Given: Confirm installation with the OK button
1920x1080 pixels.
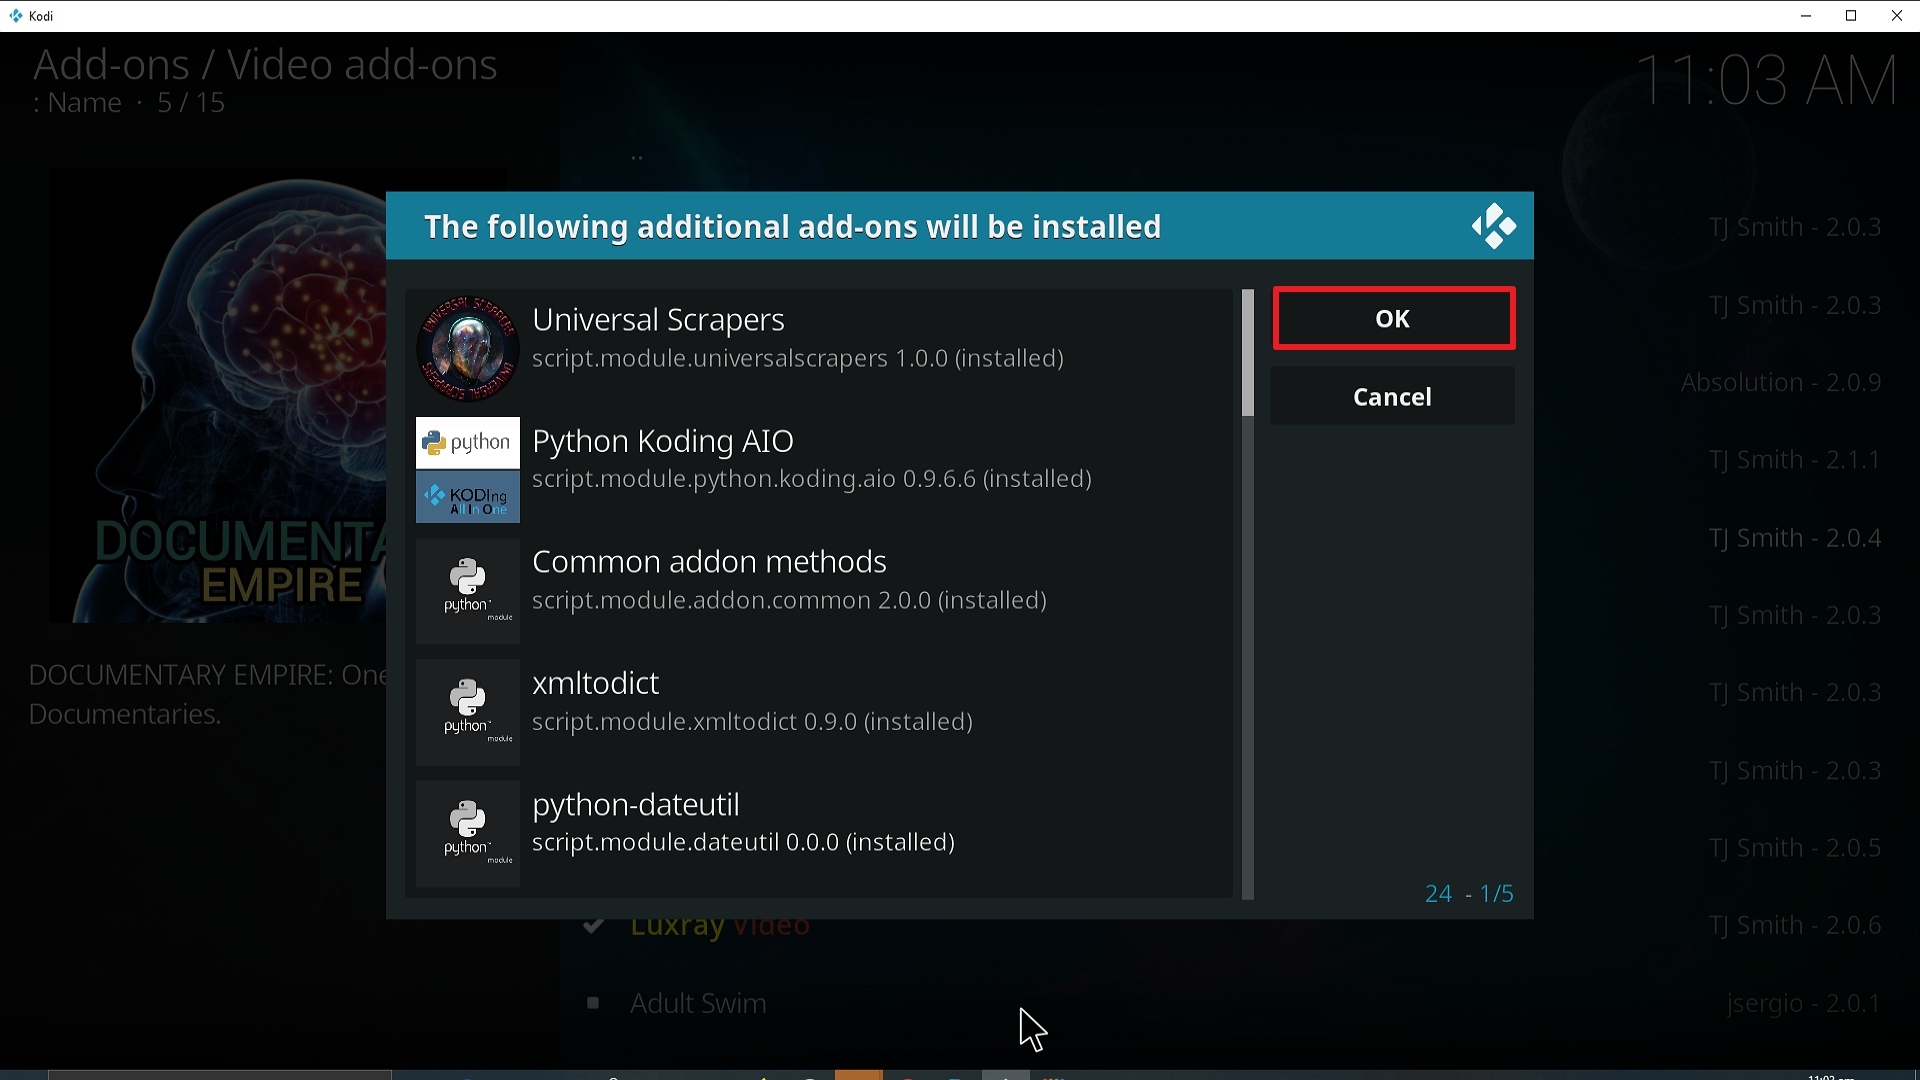Looking at the screenshot, I should (x=1394, y=319).
